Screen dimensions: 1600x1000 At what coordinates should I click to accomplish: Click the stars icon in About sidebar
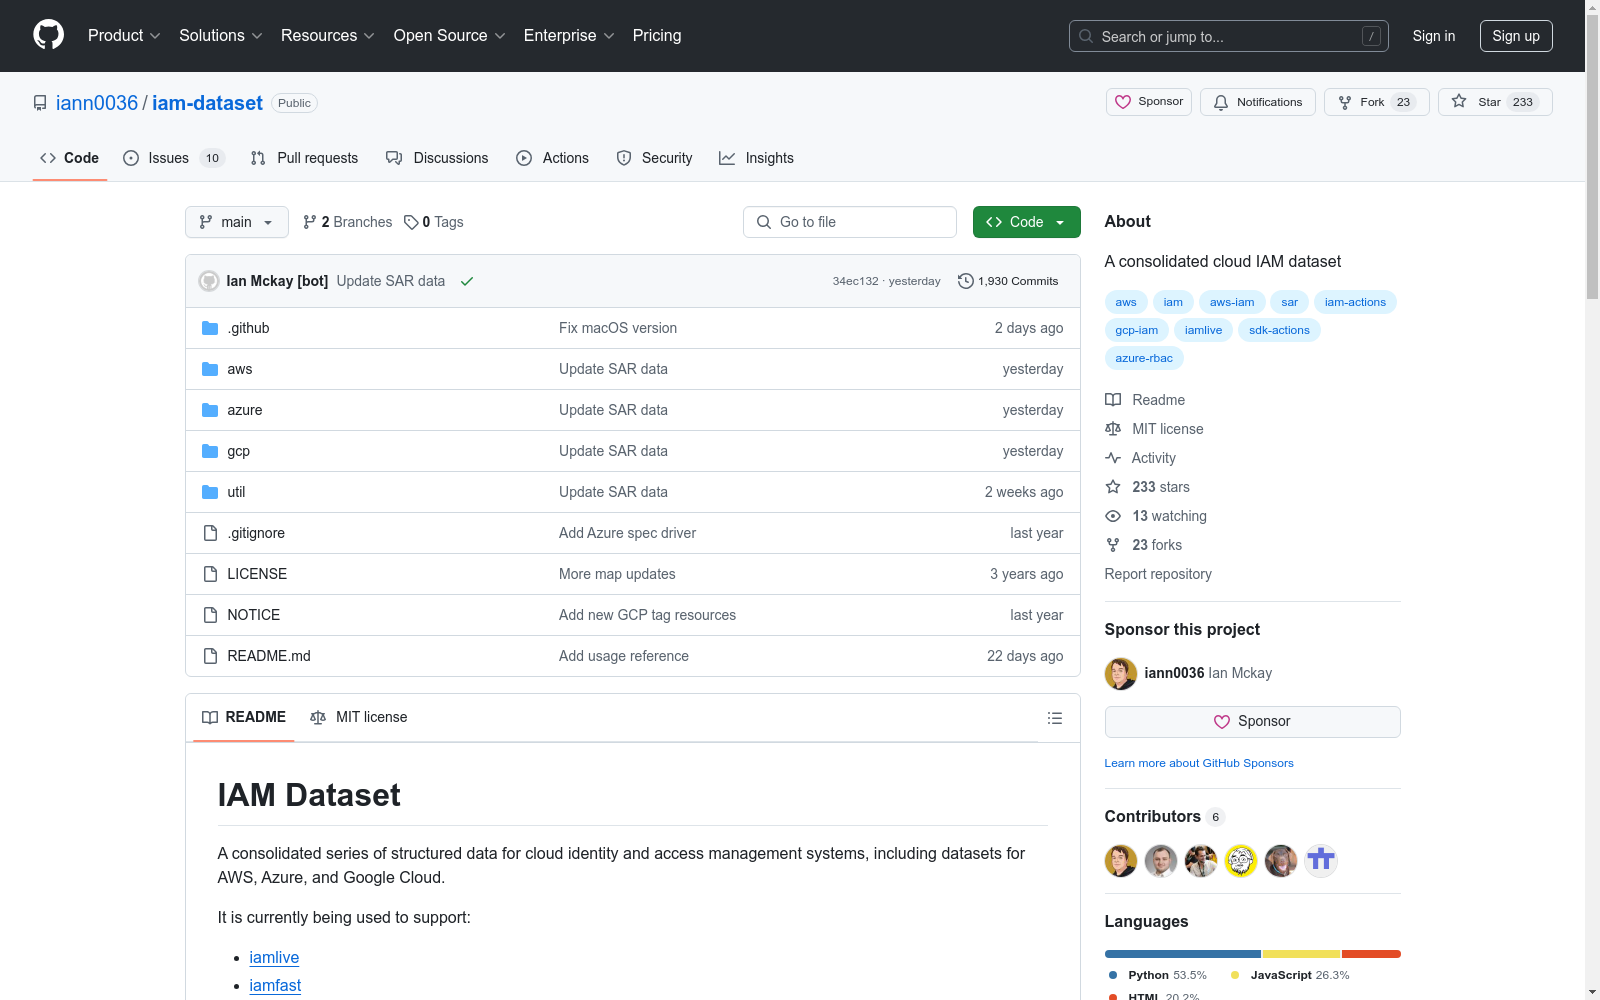tap(1113, 487)
